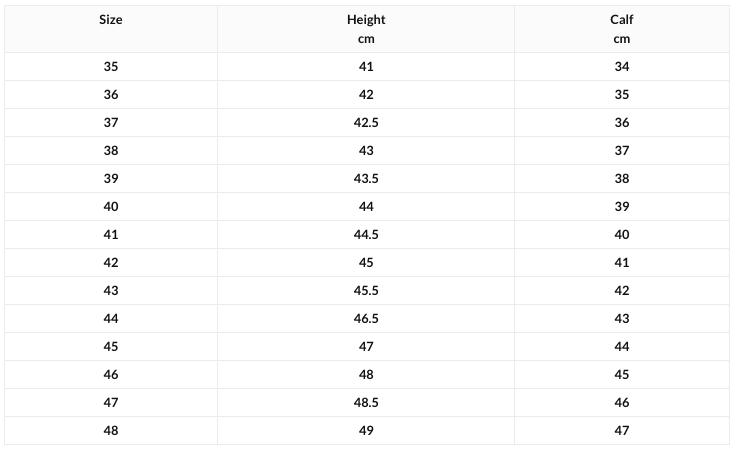Click the calf value 47 in size 48 row

coord(622,431)
